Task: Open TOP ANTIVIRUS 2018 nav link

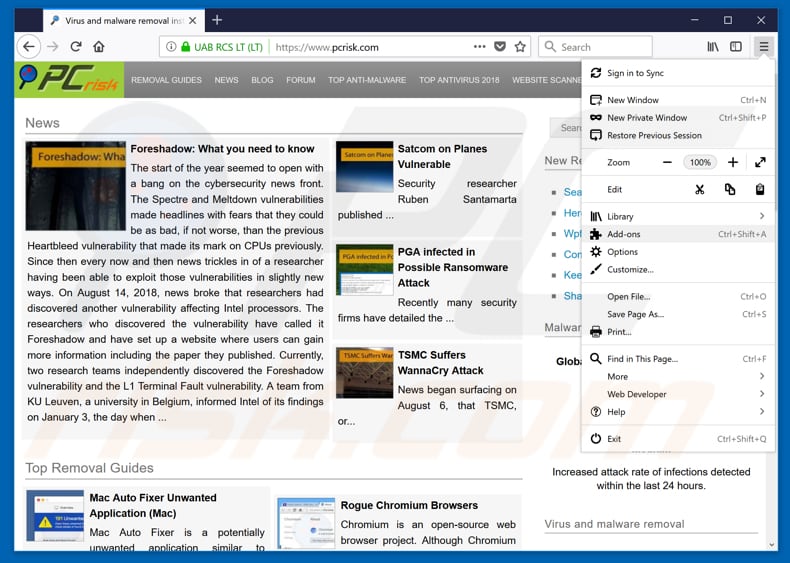Action: [x=459, y=80]
